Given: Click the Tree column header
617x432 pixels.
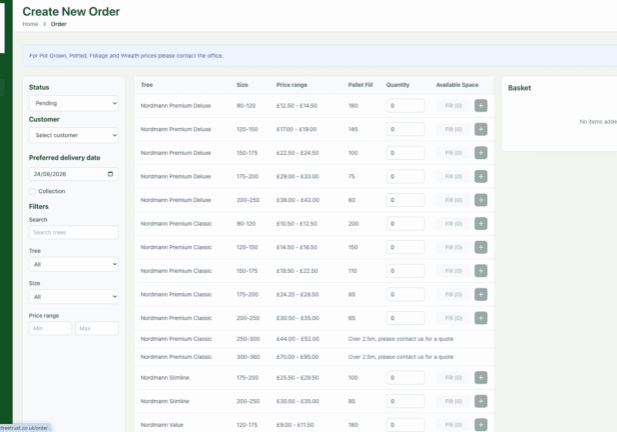Looking at the screenshot, I should click(147, 85).
